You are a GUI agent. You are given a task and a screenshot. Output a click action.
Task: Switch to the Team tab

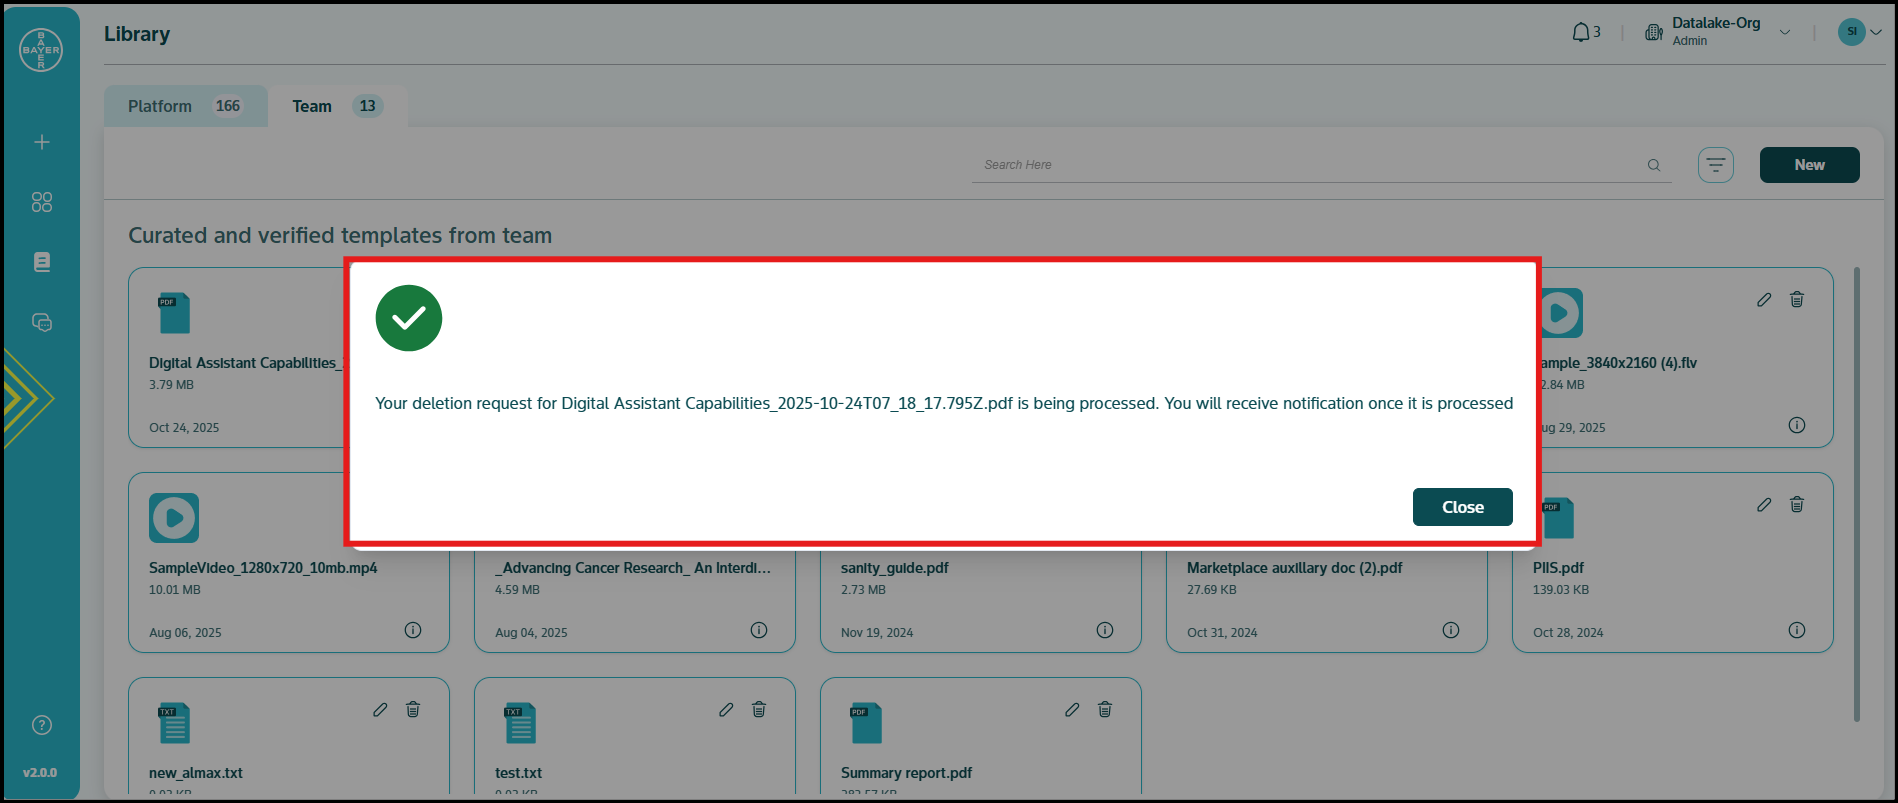coord(337,106)
